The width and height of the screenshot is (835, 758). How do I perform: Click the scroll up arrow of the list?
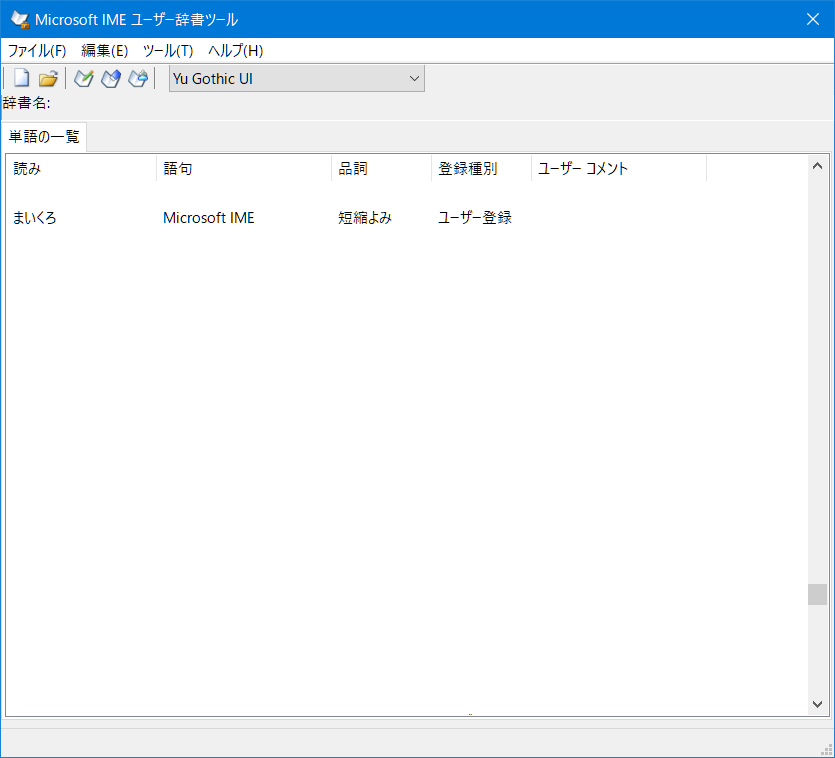point(817,166)
